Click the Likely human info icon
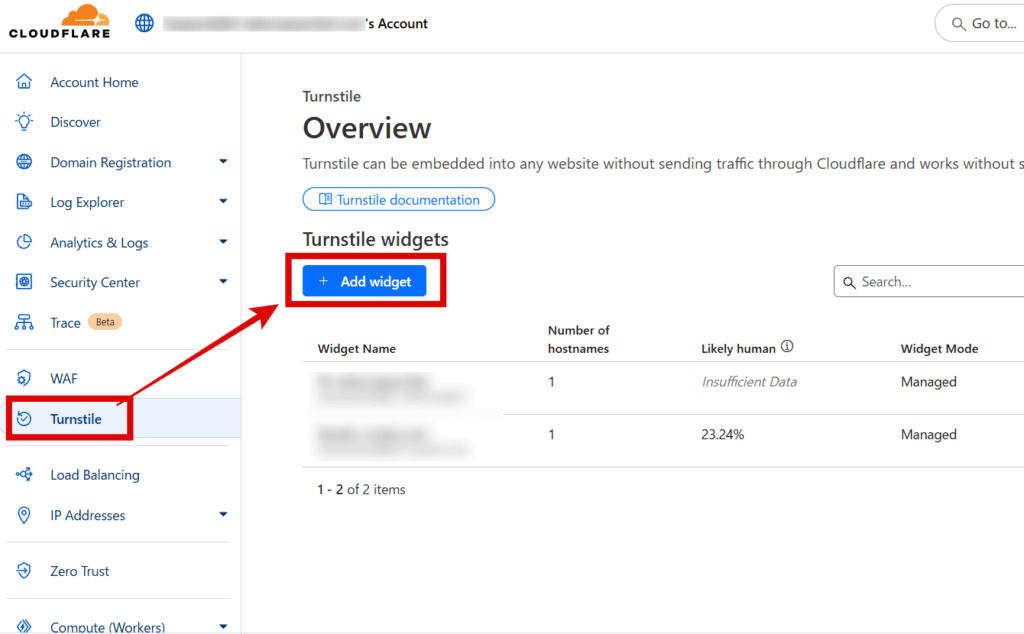 pos(787,347)
